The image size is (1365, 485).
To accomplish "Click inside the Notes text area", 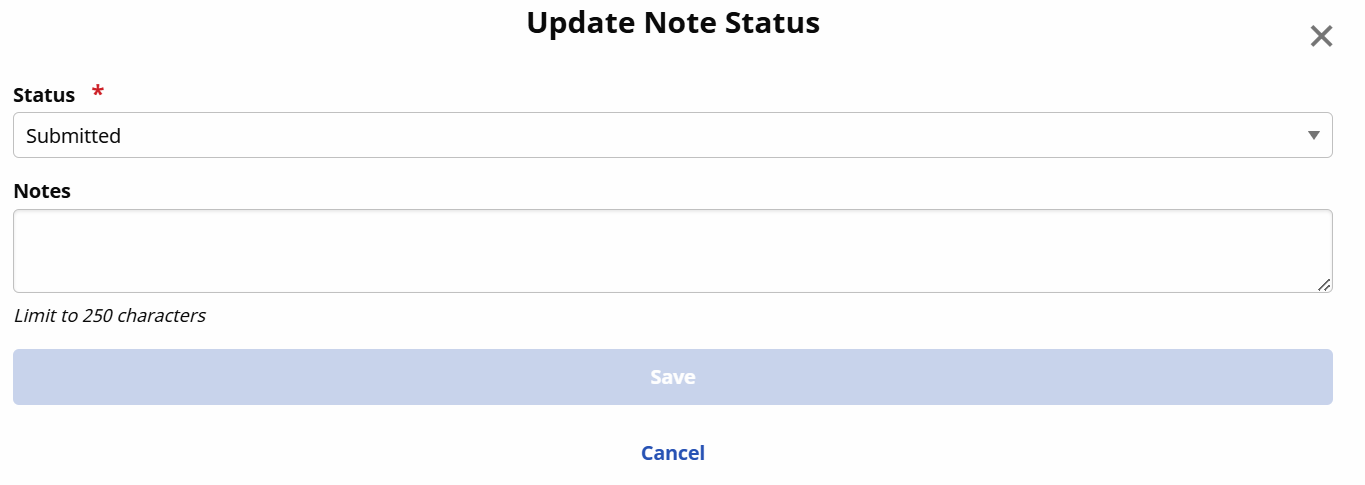I will tap(672, 250).
